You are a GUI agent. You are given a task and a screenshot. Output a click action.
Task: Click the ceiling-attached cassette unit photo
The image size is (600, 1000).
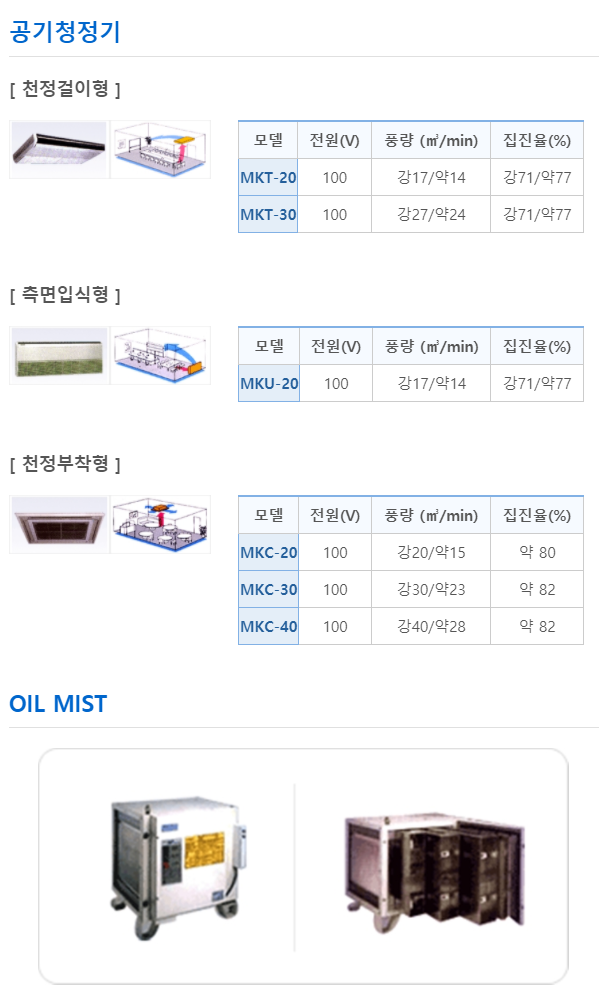58,524
